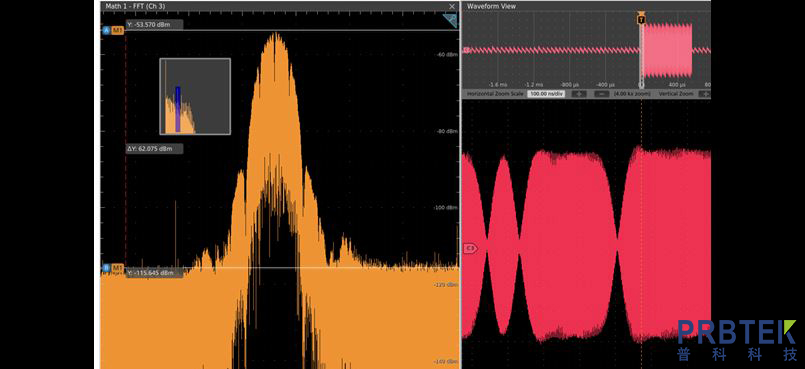This screenshot has width=805, height=369.
Task: Click the C3 channel handle on zoomed waveform
Action: 470,248
